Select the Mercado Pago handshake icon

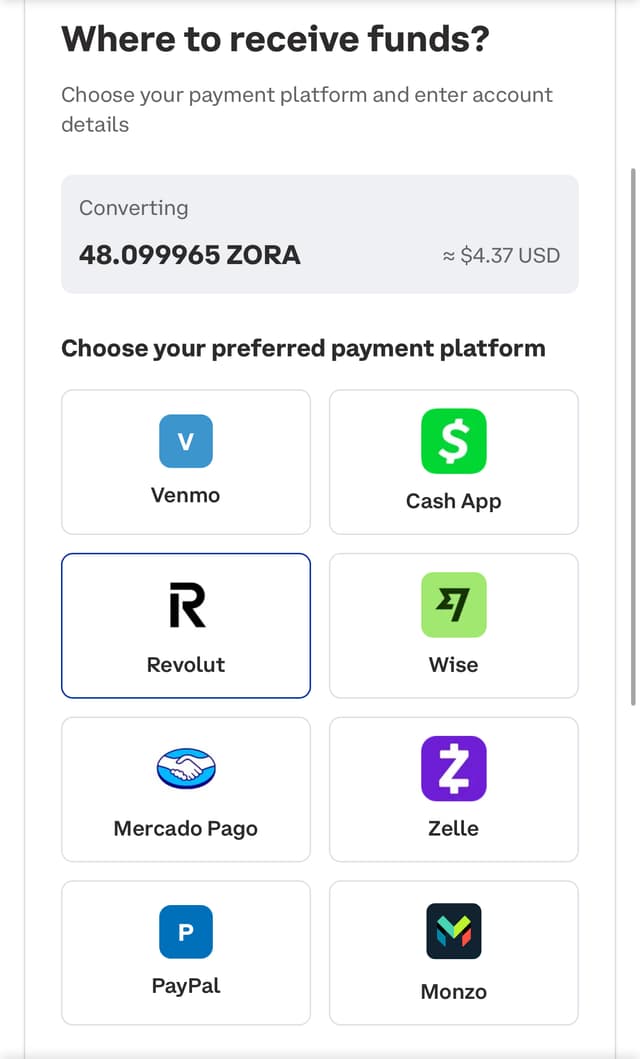coord(185,768)
